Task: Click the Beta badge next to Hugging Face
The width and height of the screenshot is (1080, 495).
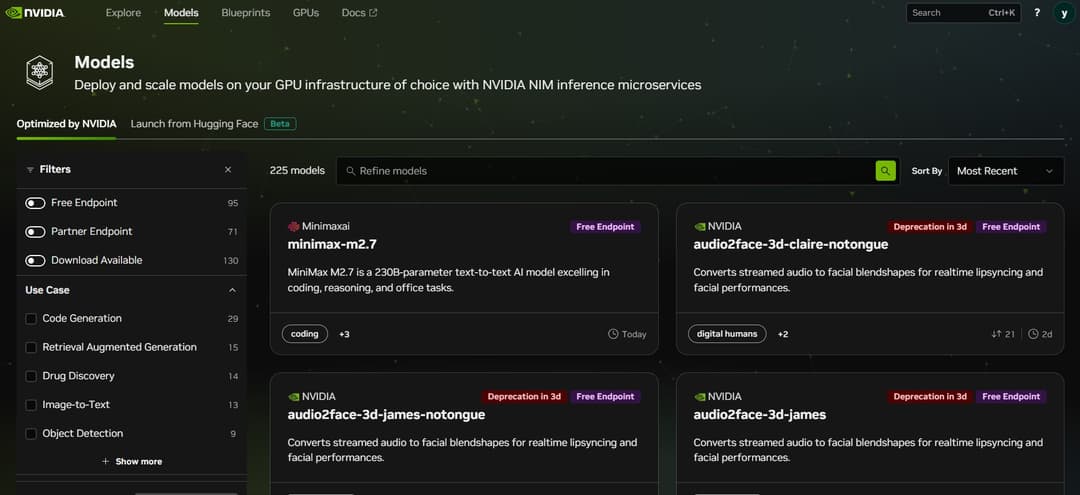Action: click(280, 124)
